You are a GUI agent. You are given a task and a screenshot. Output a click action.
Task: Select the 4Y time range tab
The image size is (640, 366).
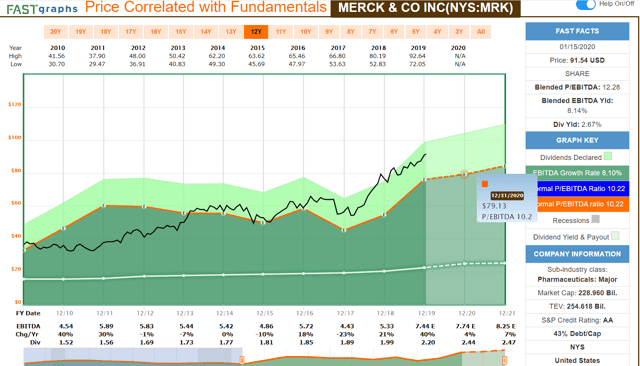(x=437, y=32)
